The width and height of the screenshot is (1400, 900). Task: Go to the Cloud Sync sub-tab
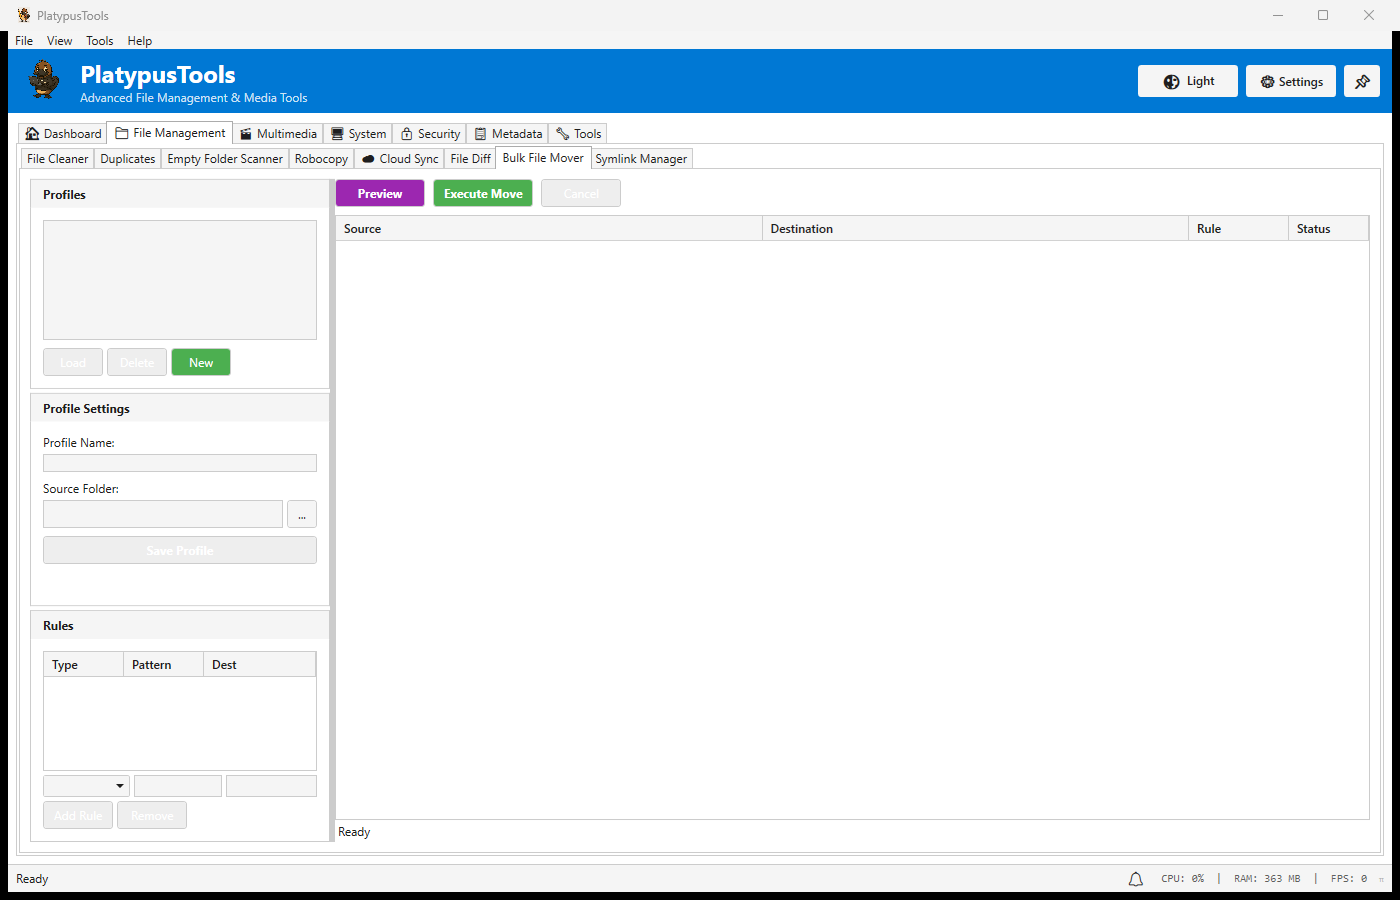pos(400,159)
